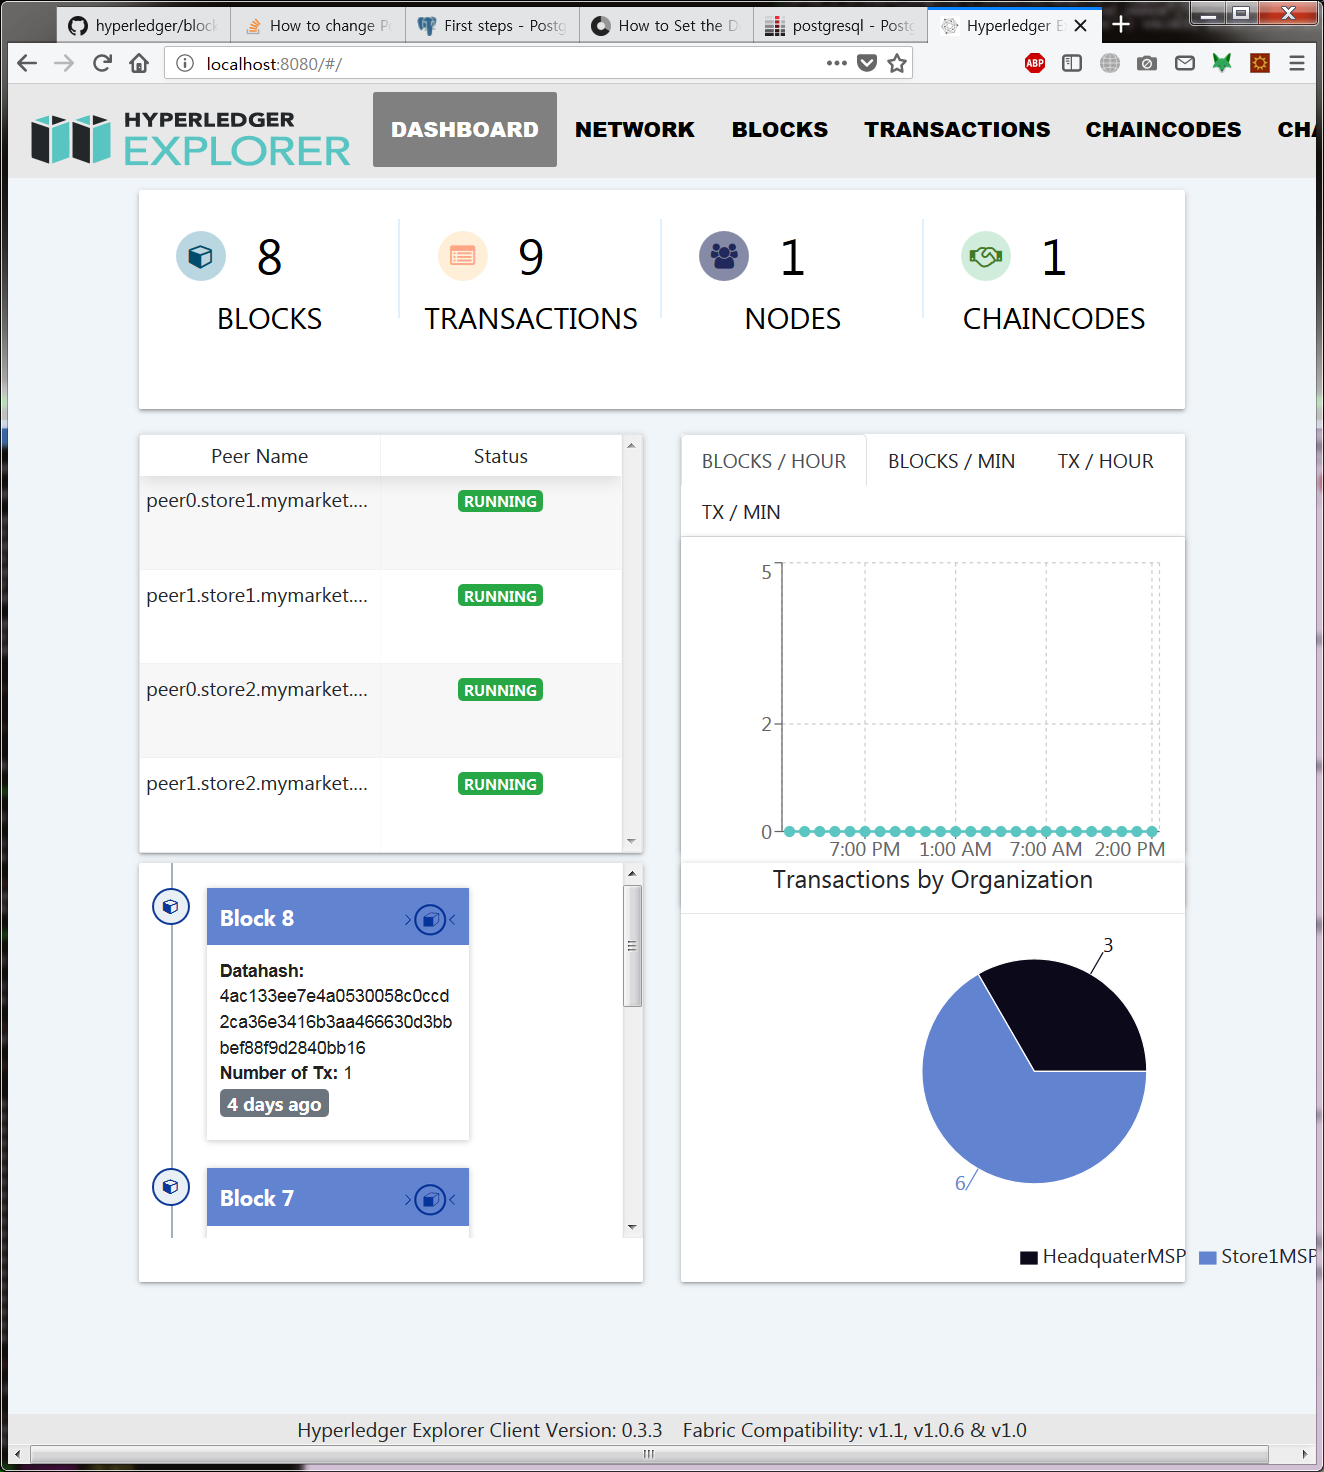Open the DASHBOARD nav item

[465, 130]
